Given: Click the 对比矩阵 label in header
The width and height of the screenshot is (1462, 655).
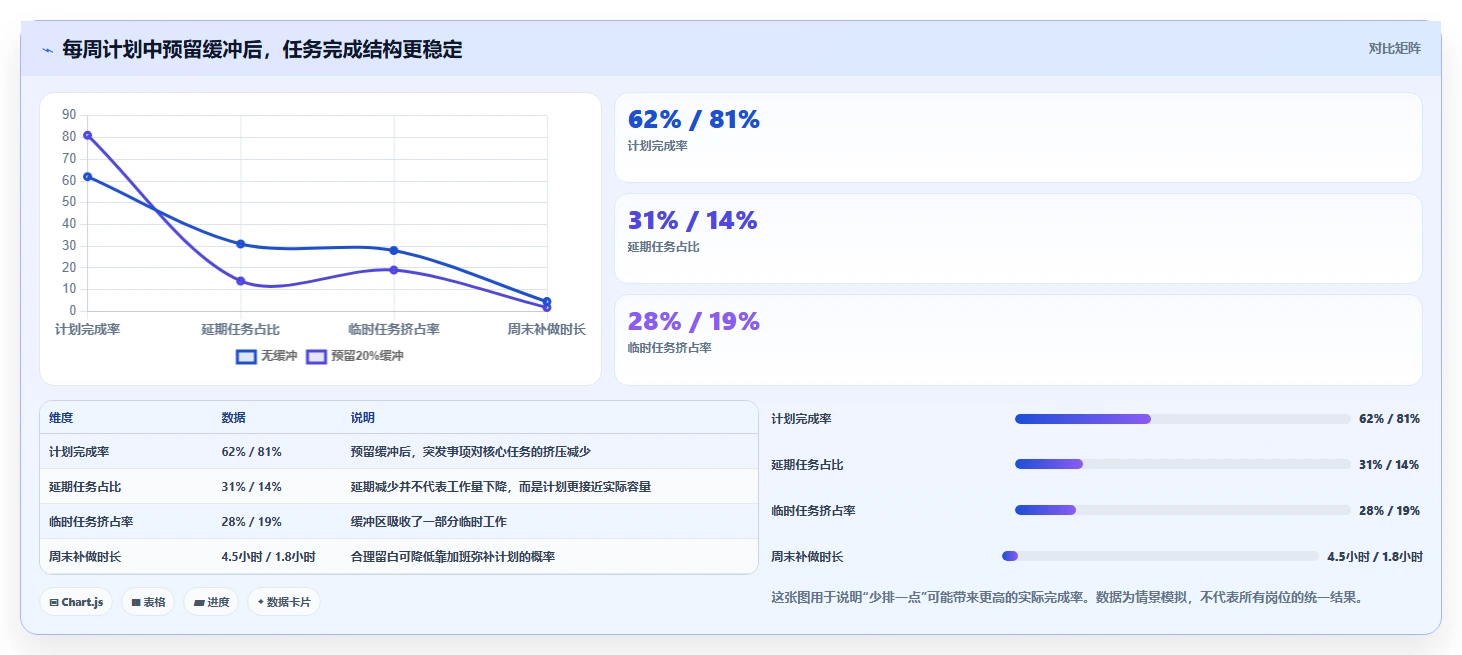Looking at the screenshot, I should [1394, 48].
